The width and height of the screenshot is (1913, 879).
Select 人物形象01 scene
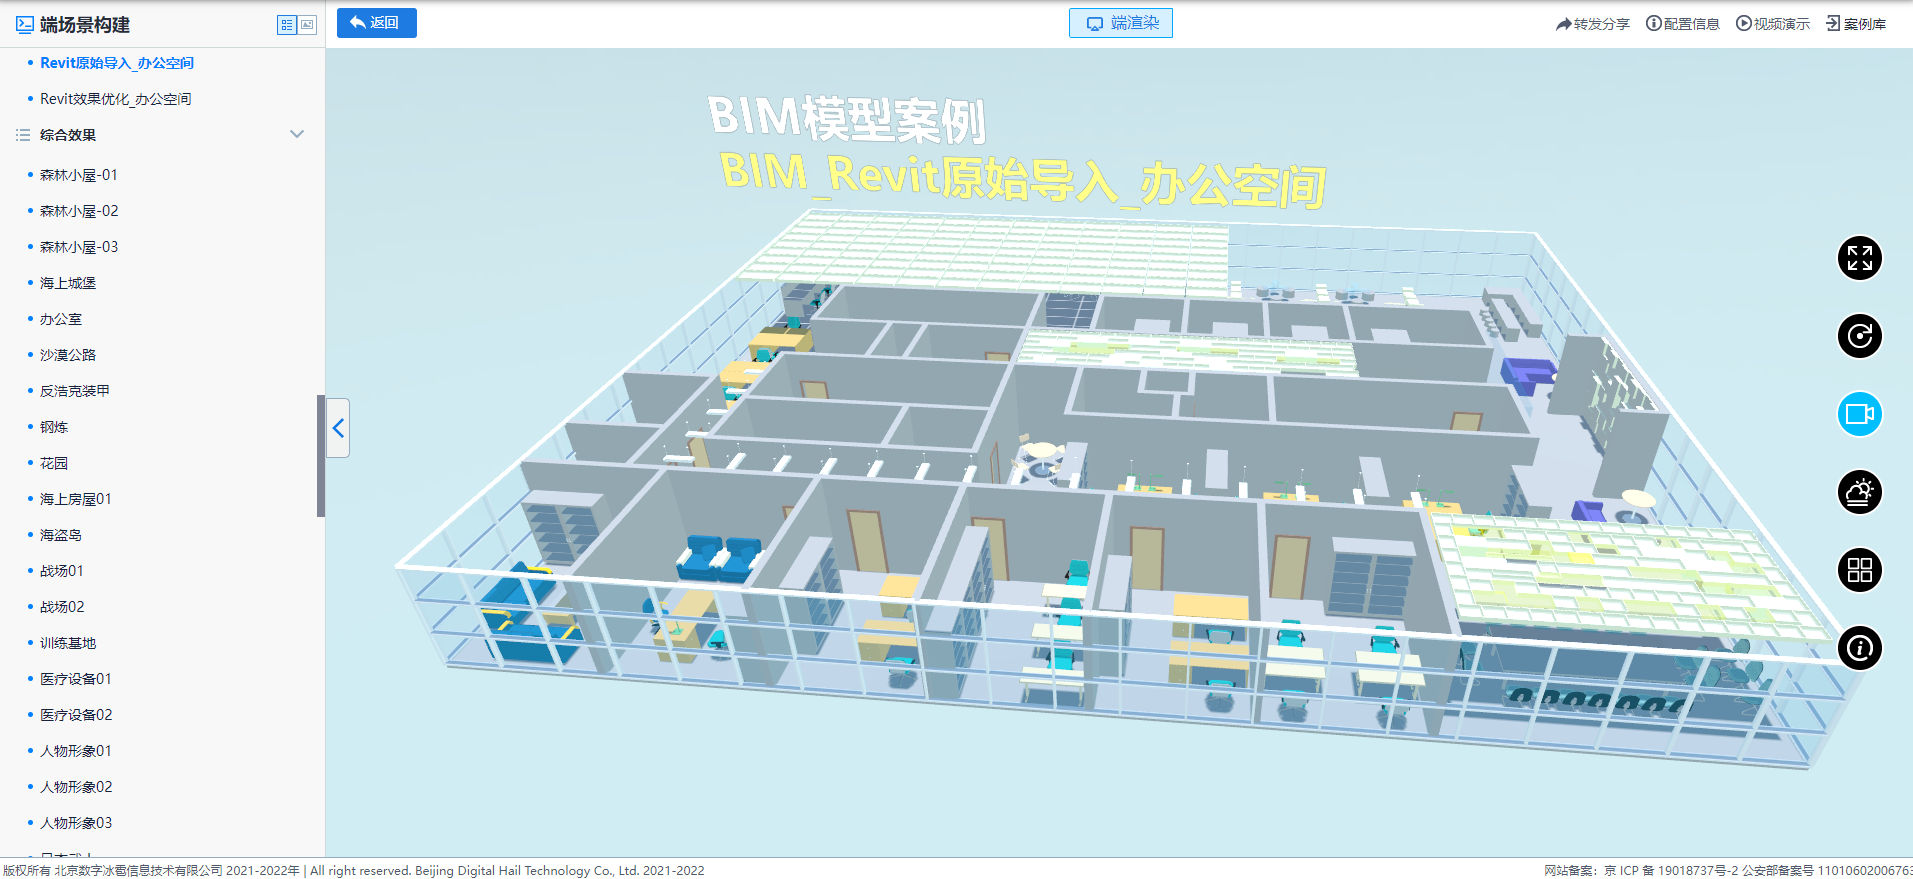click(76, 751)
